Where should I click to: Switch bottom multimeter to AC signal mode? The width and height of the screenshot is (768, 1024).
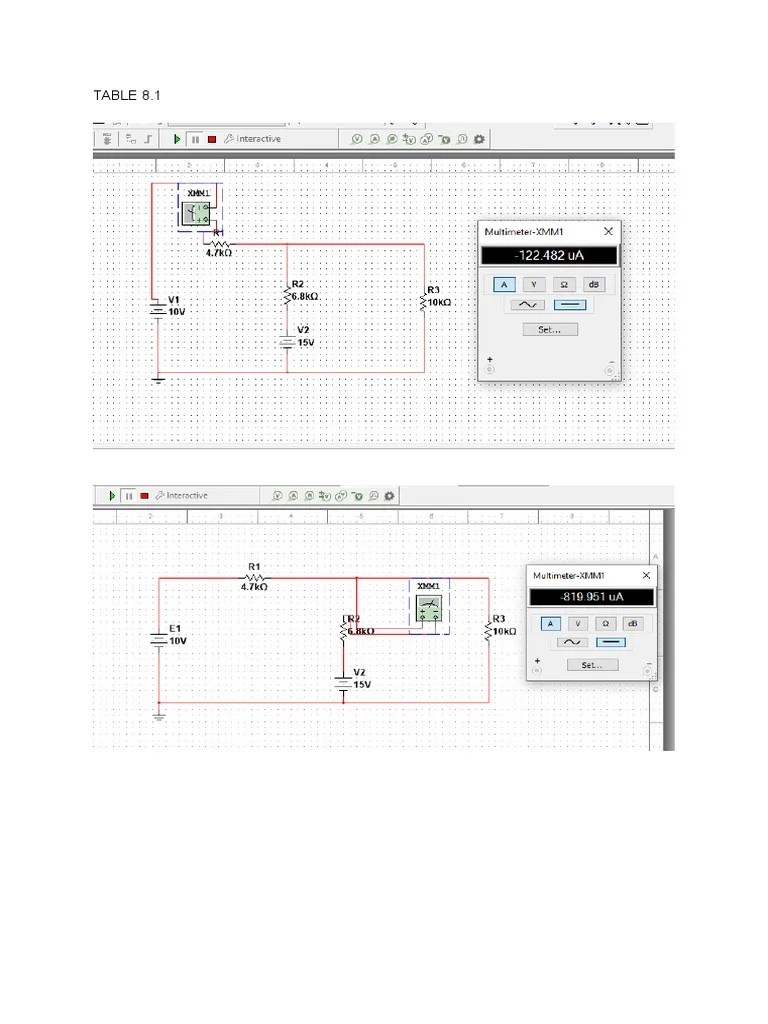[572, 643]
